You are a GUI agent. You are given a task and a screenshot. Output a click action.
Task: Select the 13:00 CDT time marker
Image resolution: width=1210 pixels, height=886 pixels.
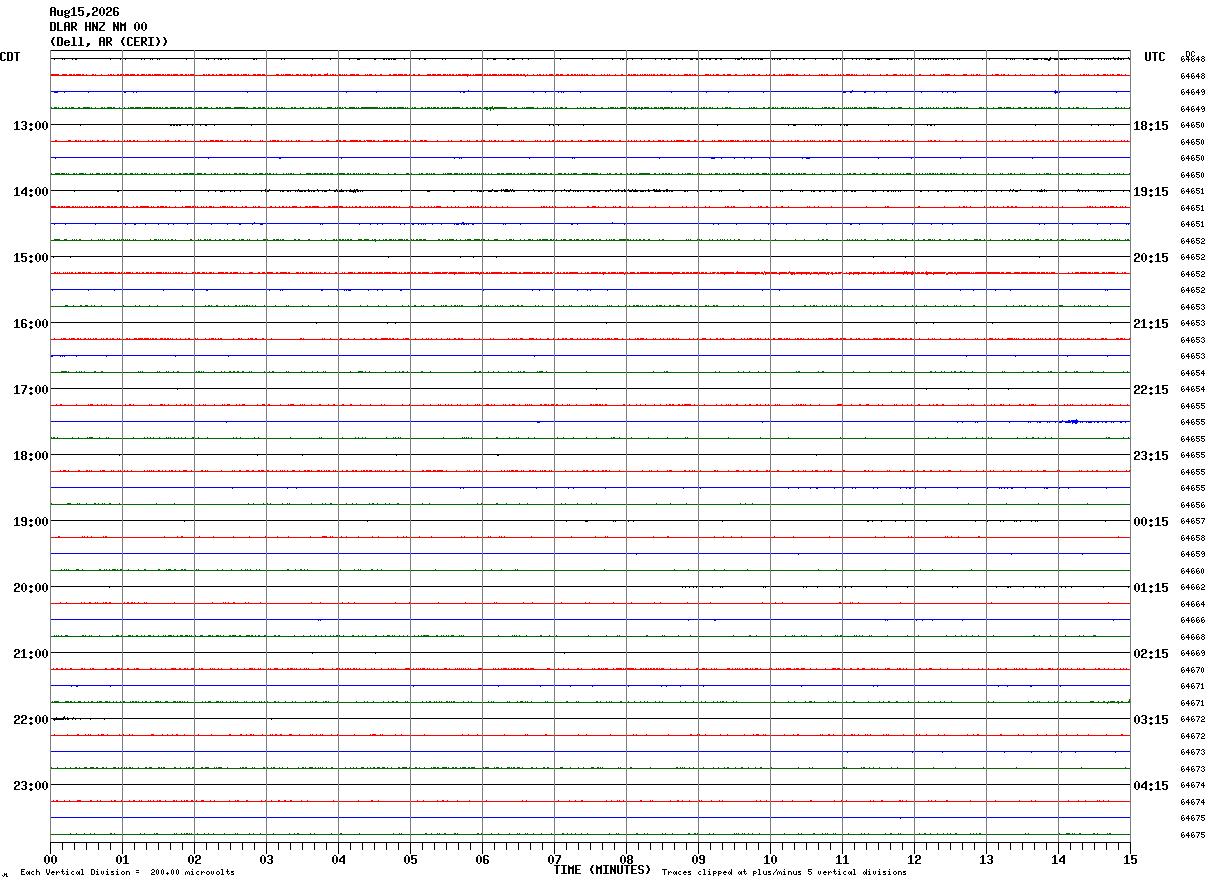30,125
